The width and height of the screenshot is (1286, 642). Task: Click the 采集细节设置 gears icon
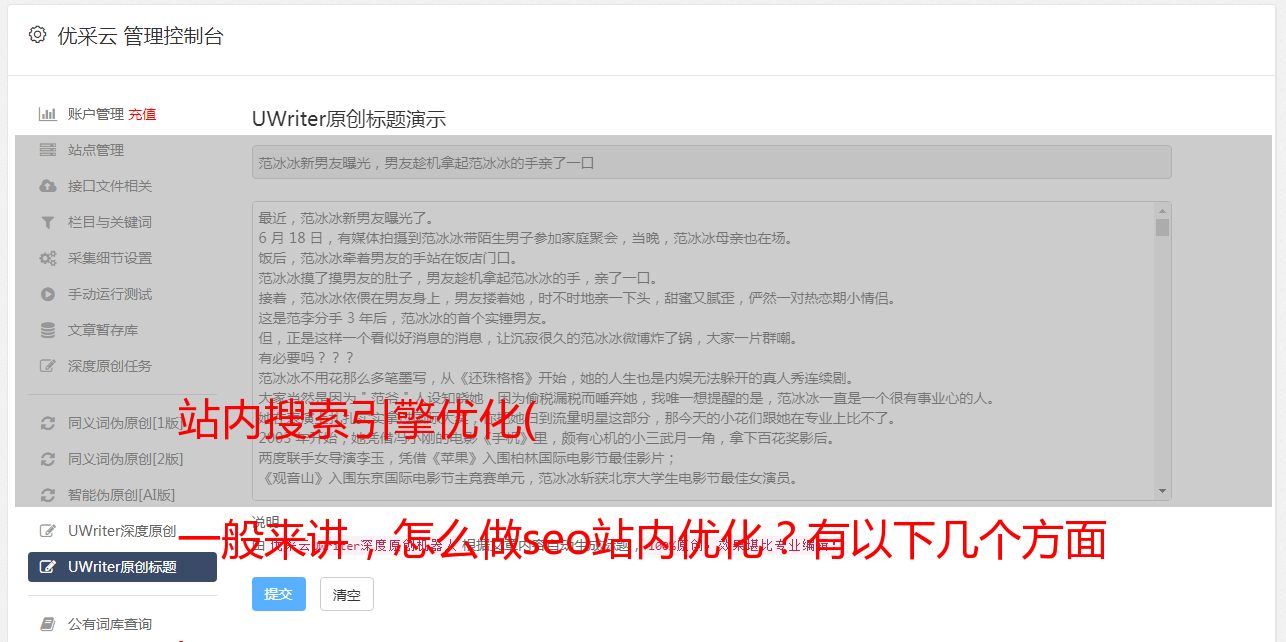[x=47, y=258]
